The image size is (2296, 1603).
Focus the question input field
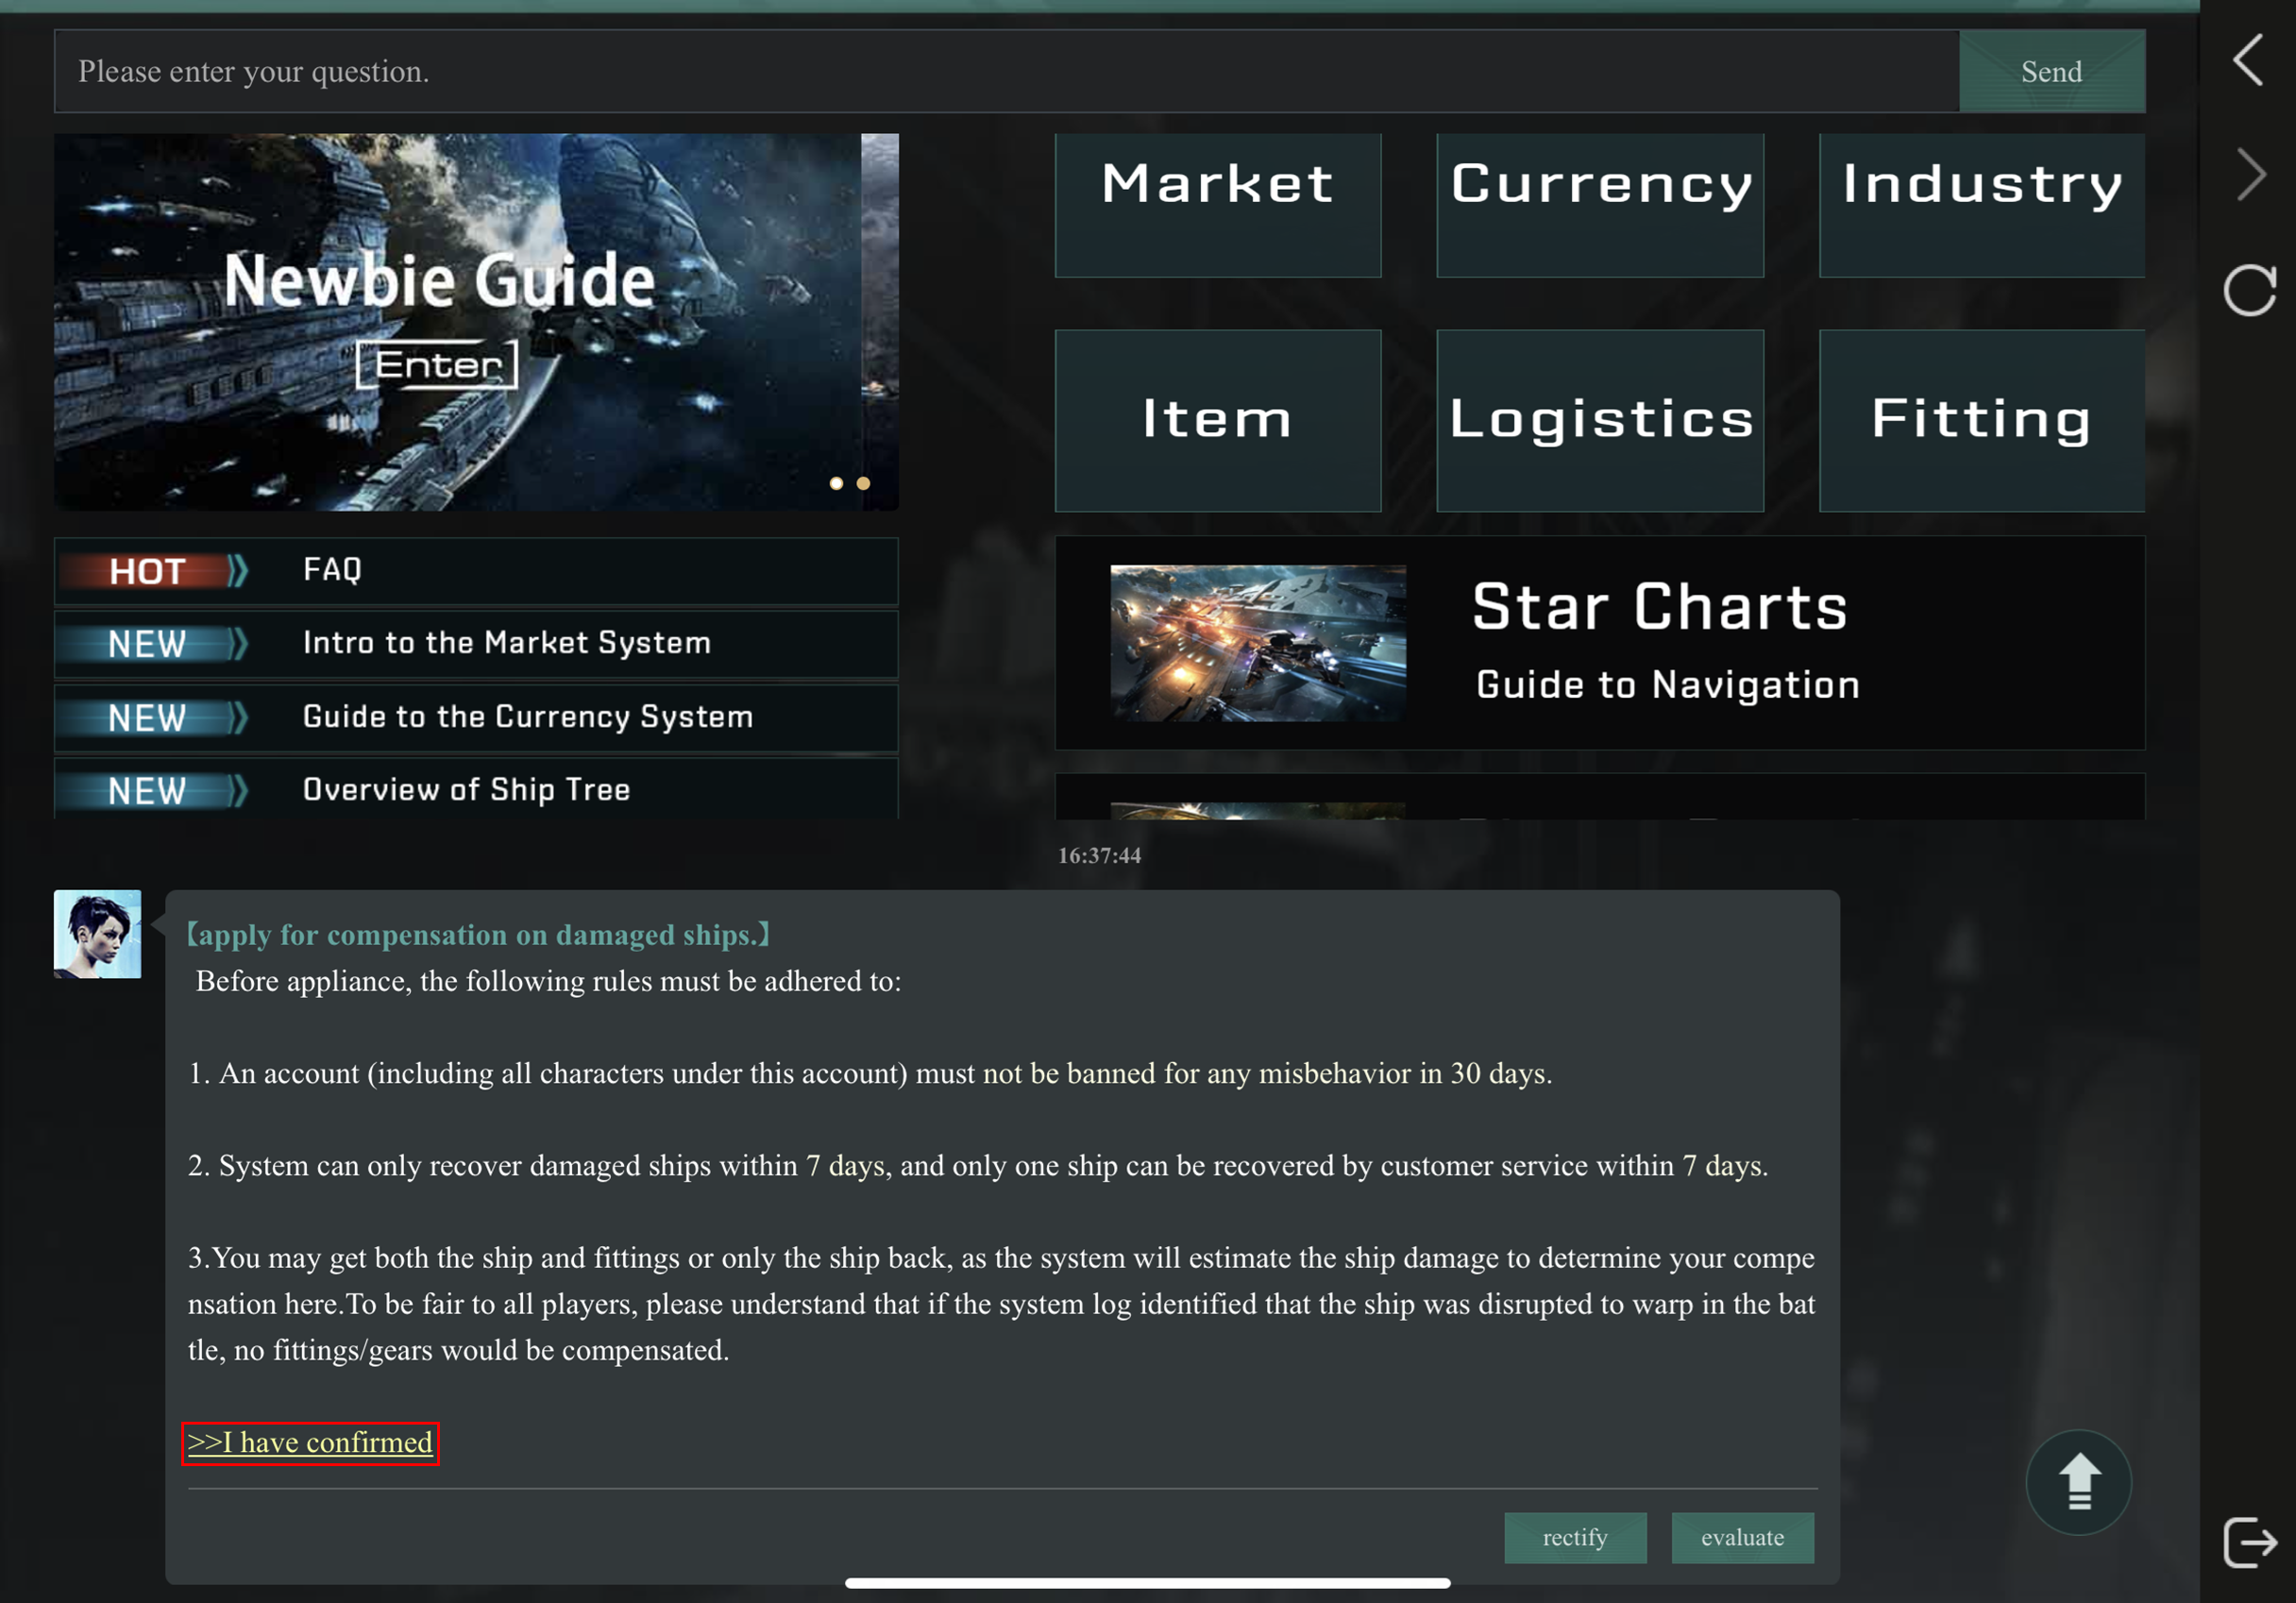[1005, 71]
